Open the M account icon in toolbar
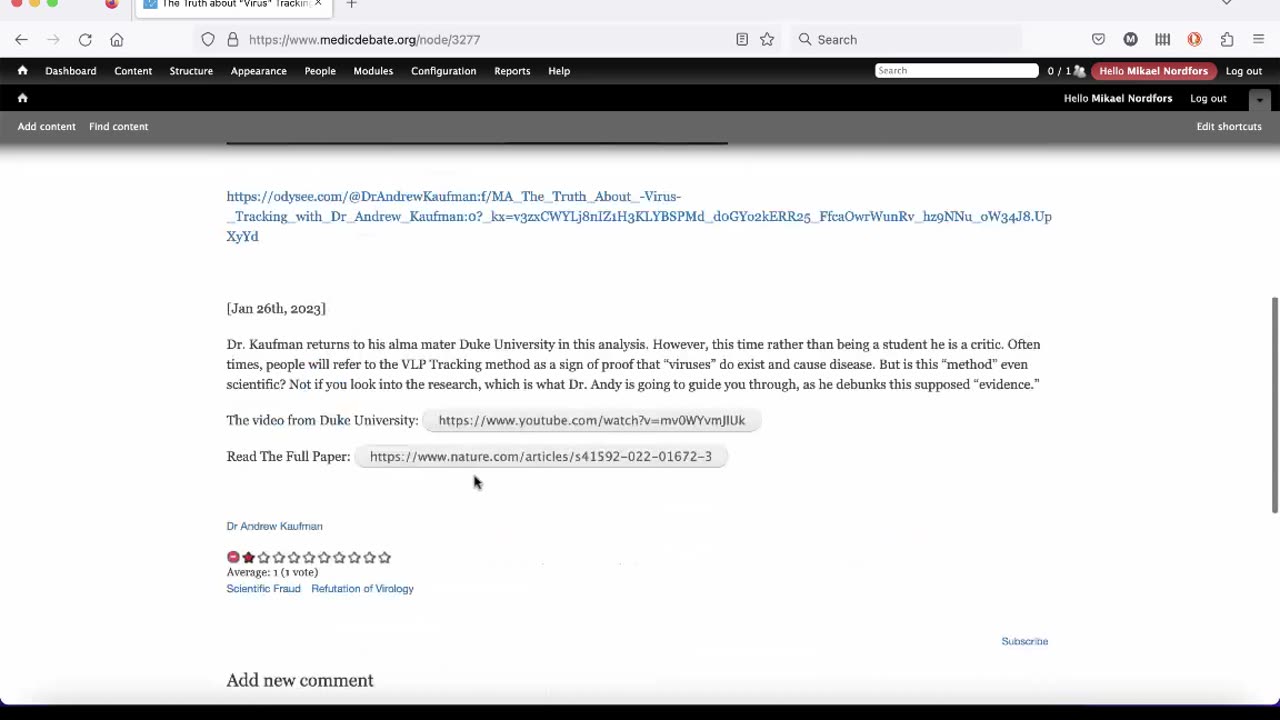The width and height of the screenshot is (1280, 720). (1130, 40)
